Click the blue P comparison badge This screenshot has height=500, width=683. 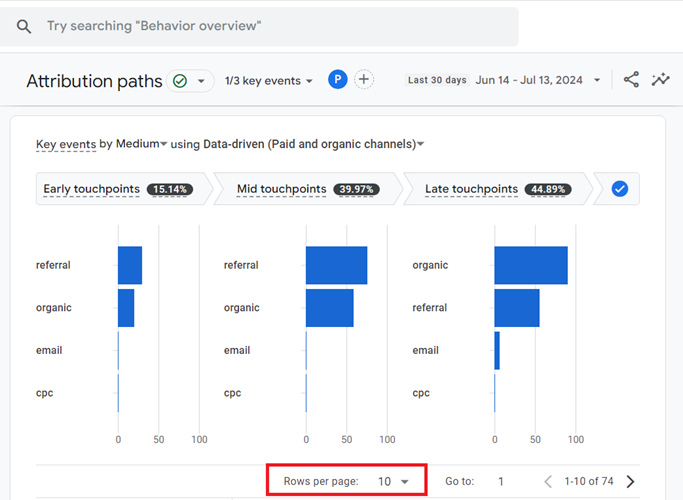click(338, 80)
